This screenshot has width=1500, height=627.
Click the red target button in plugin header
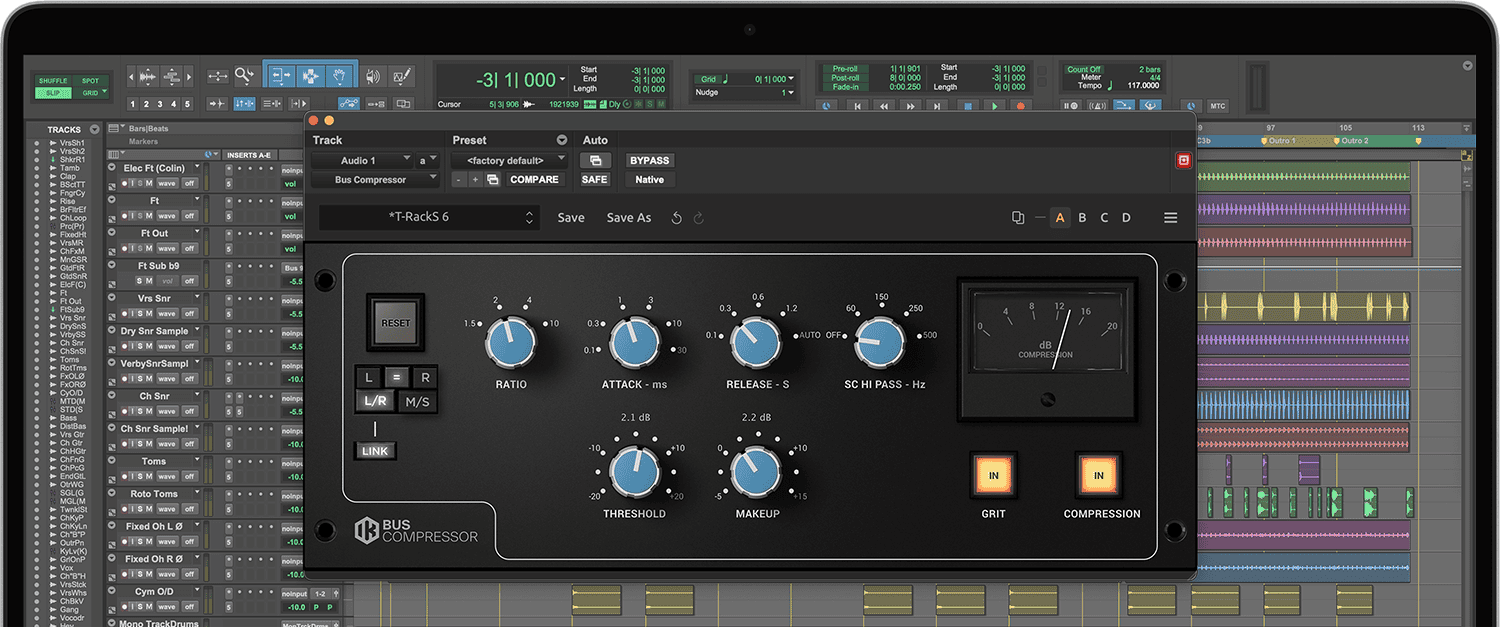point(1183,160)
